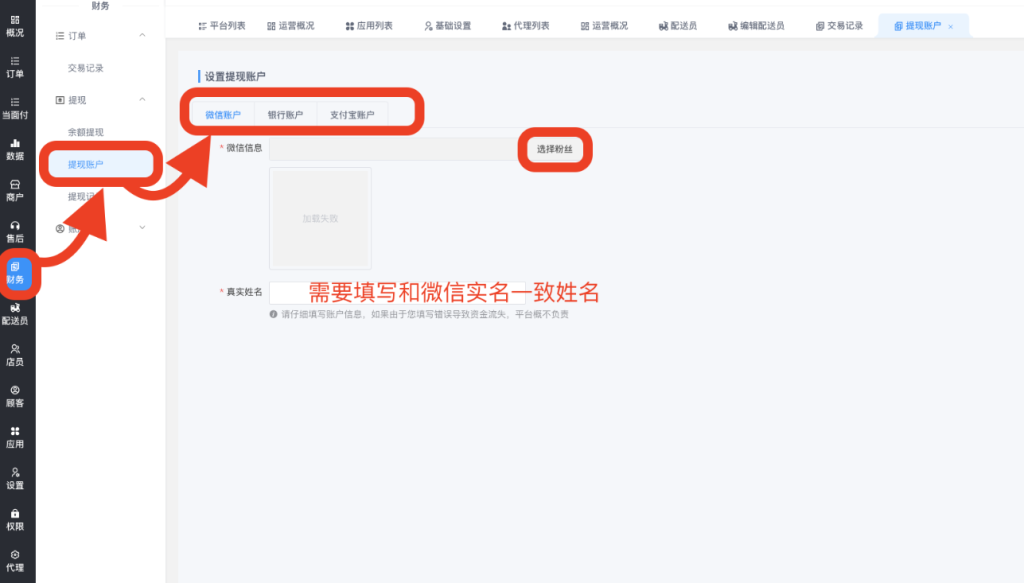
Task: Go to 应用 apps in the sidebar
Action: (x=15, y=437)
